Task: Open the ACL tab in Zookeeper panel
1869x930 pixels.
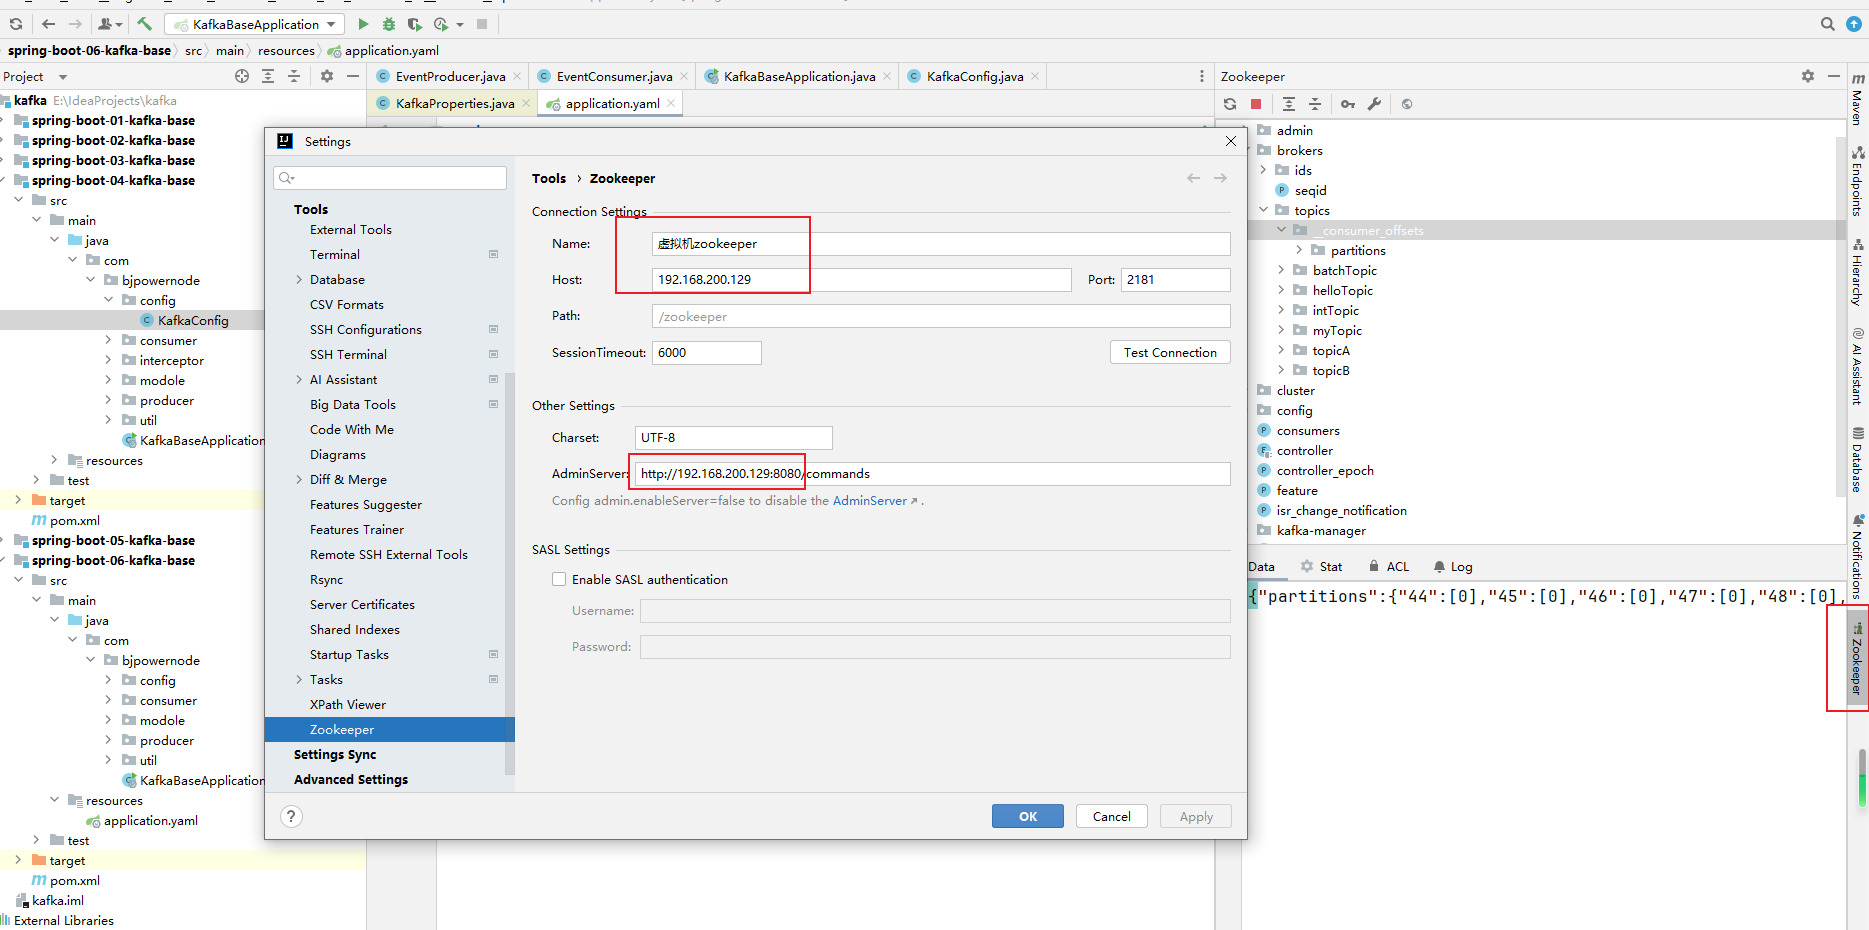Action: (x=1389, y=567)
